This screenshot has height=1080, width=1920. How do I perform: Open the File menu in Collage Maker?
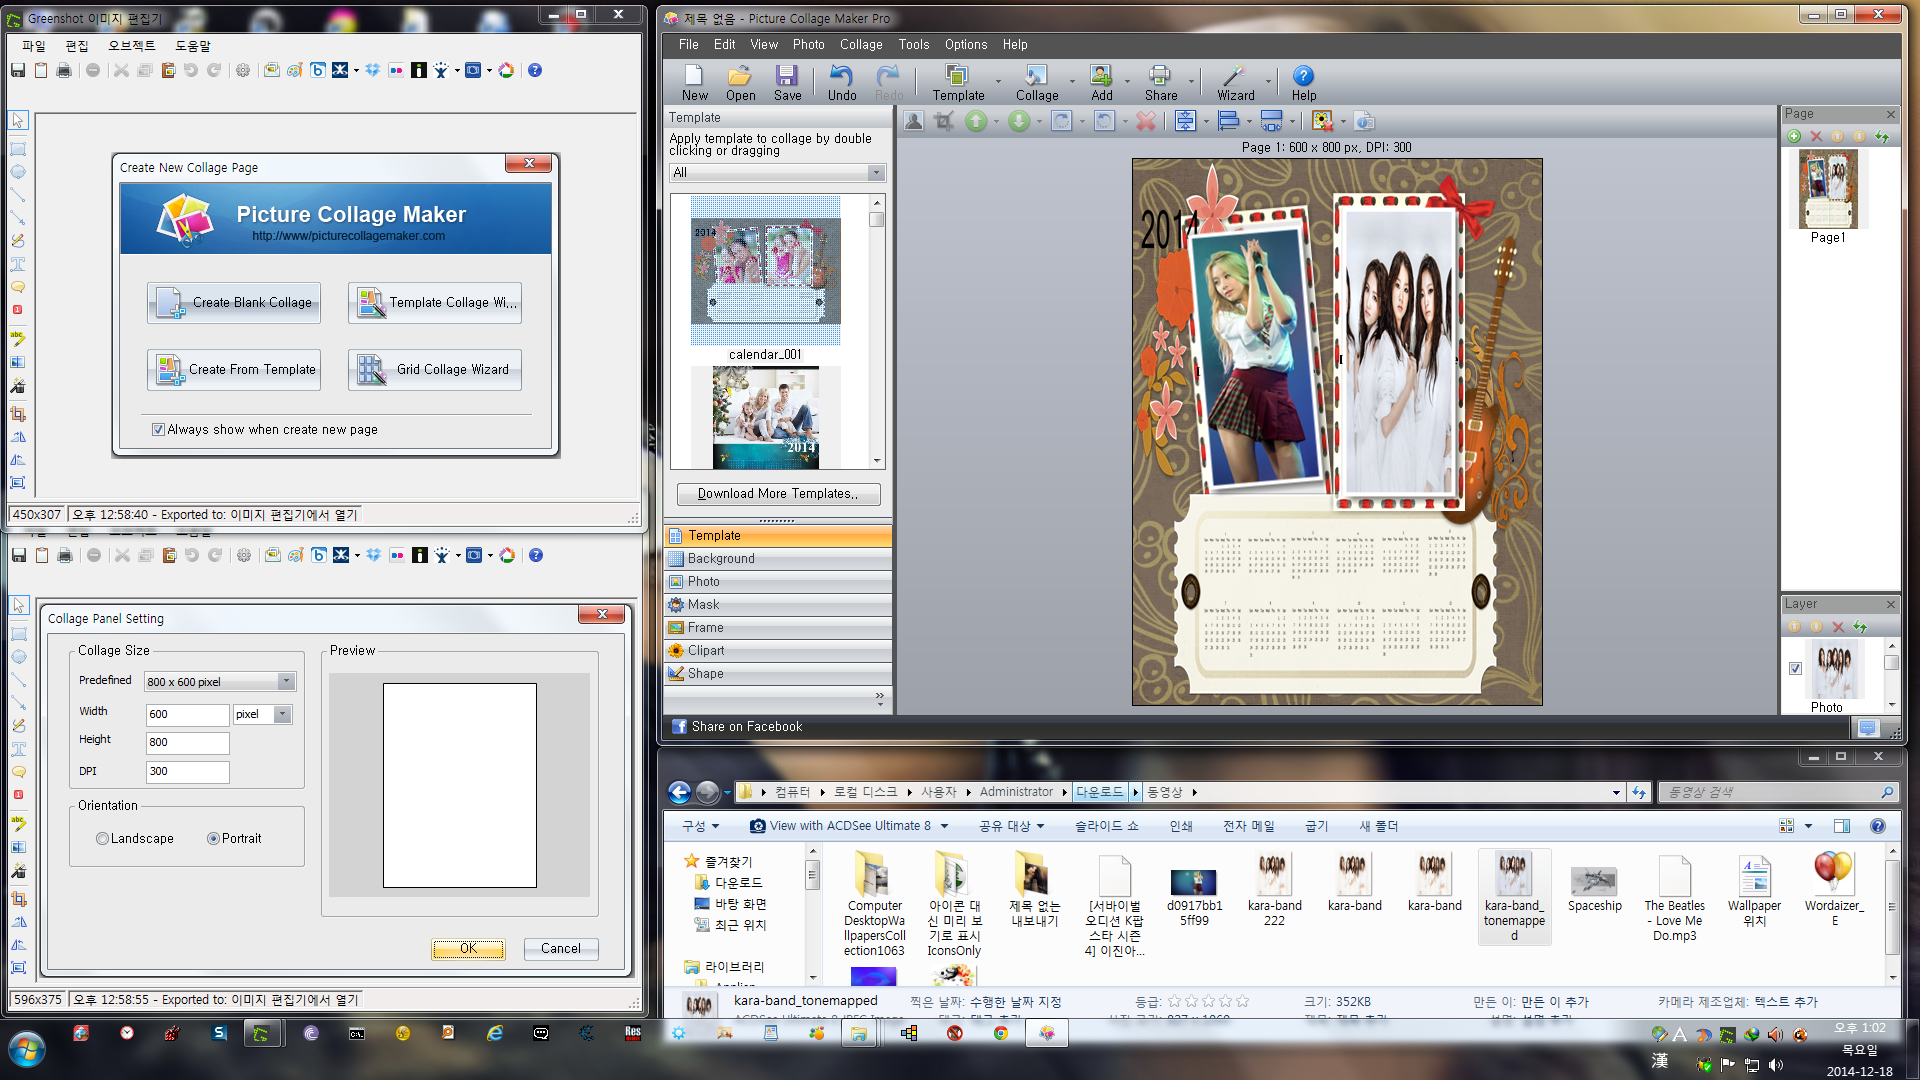click(x=688, y=45)
